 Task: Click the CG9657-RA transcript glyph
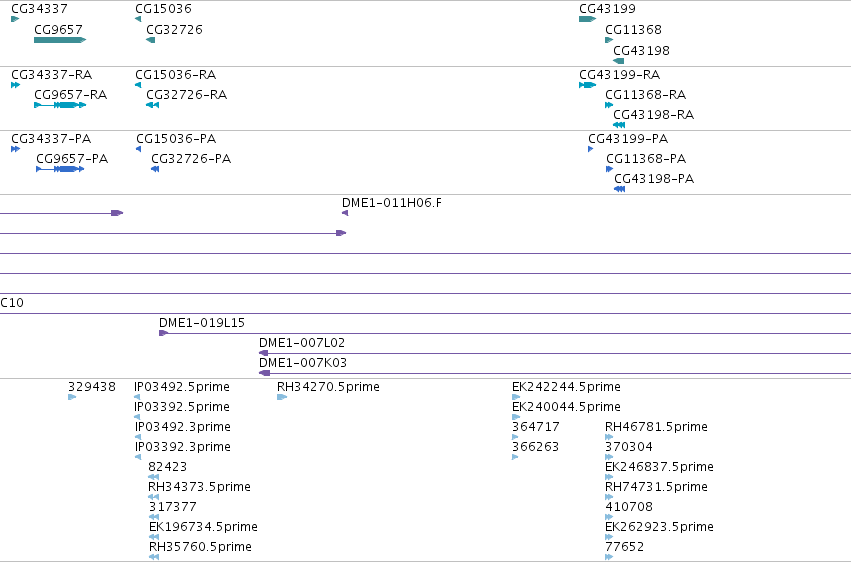(60, 105)
